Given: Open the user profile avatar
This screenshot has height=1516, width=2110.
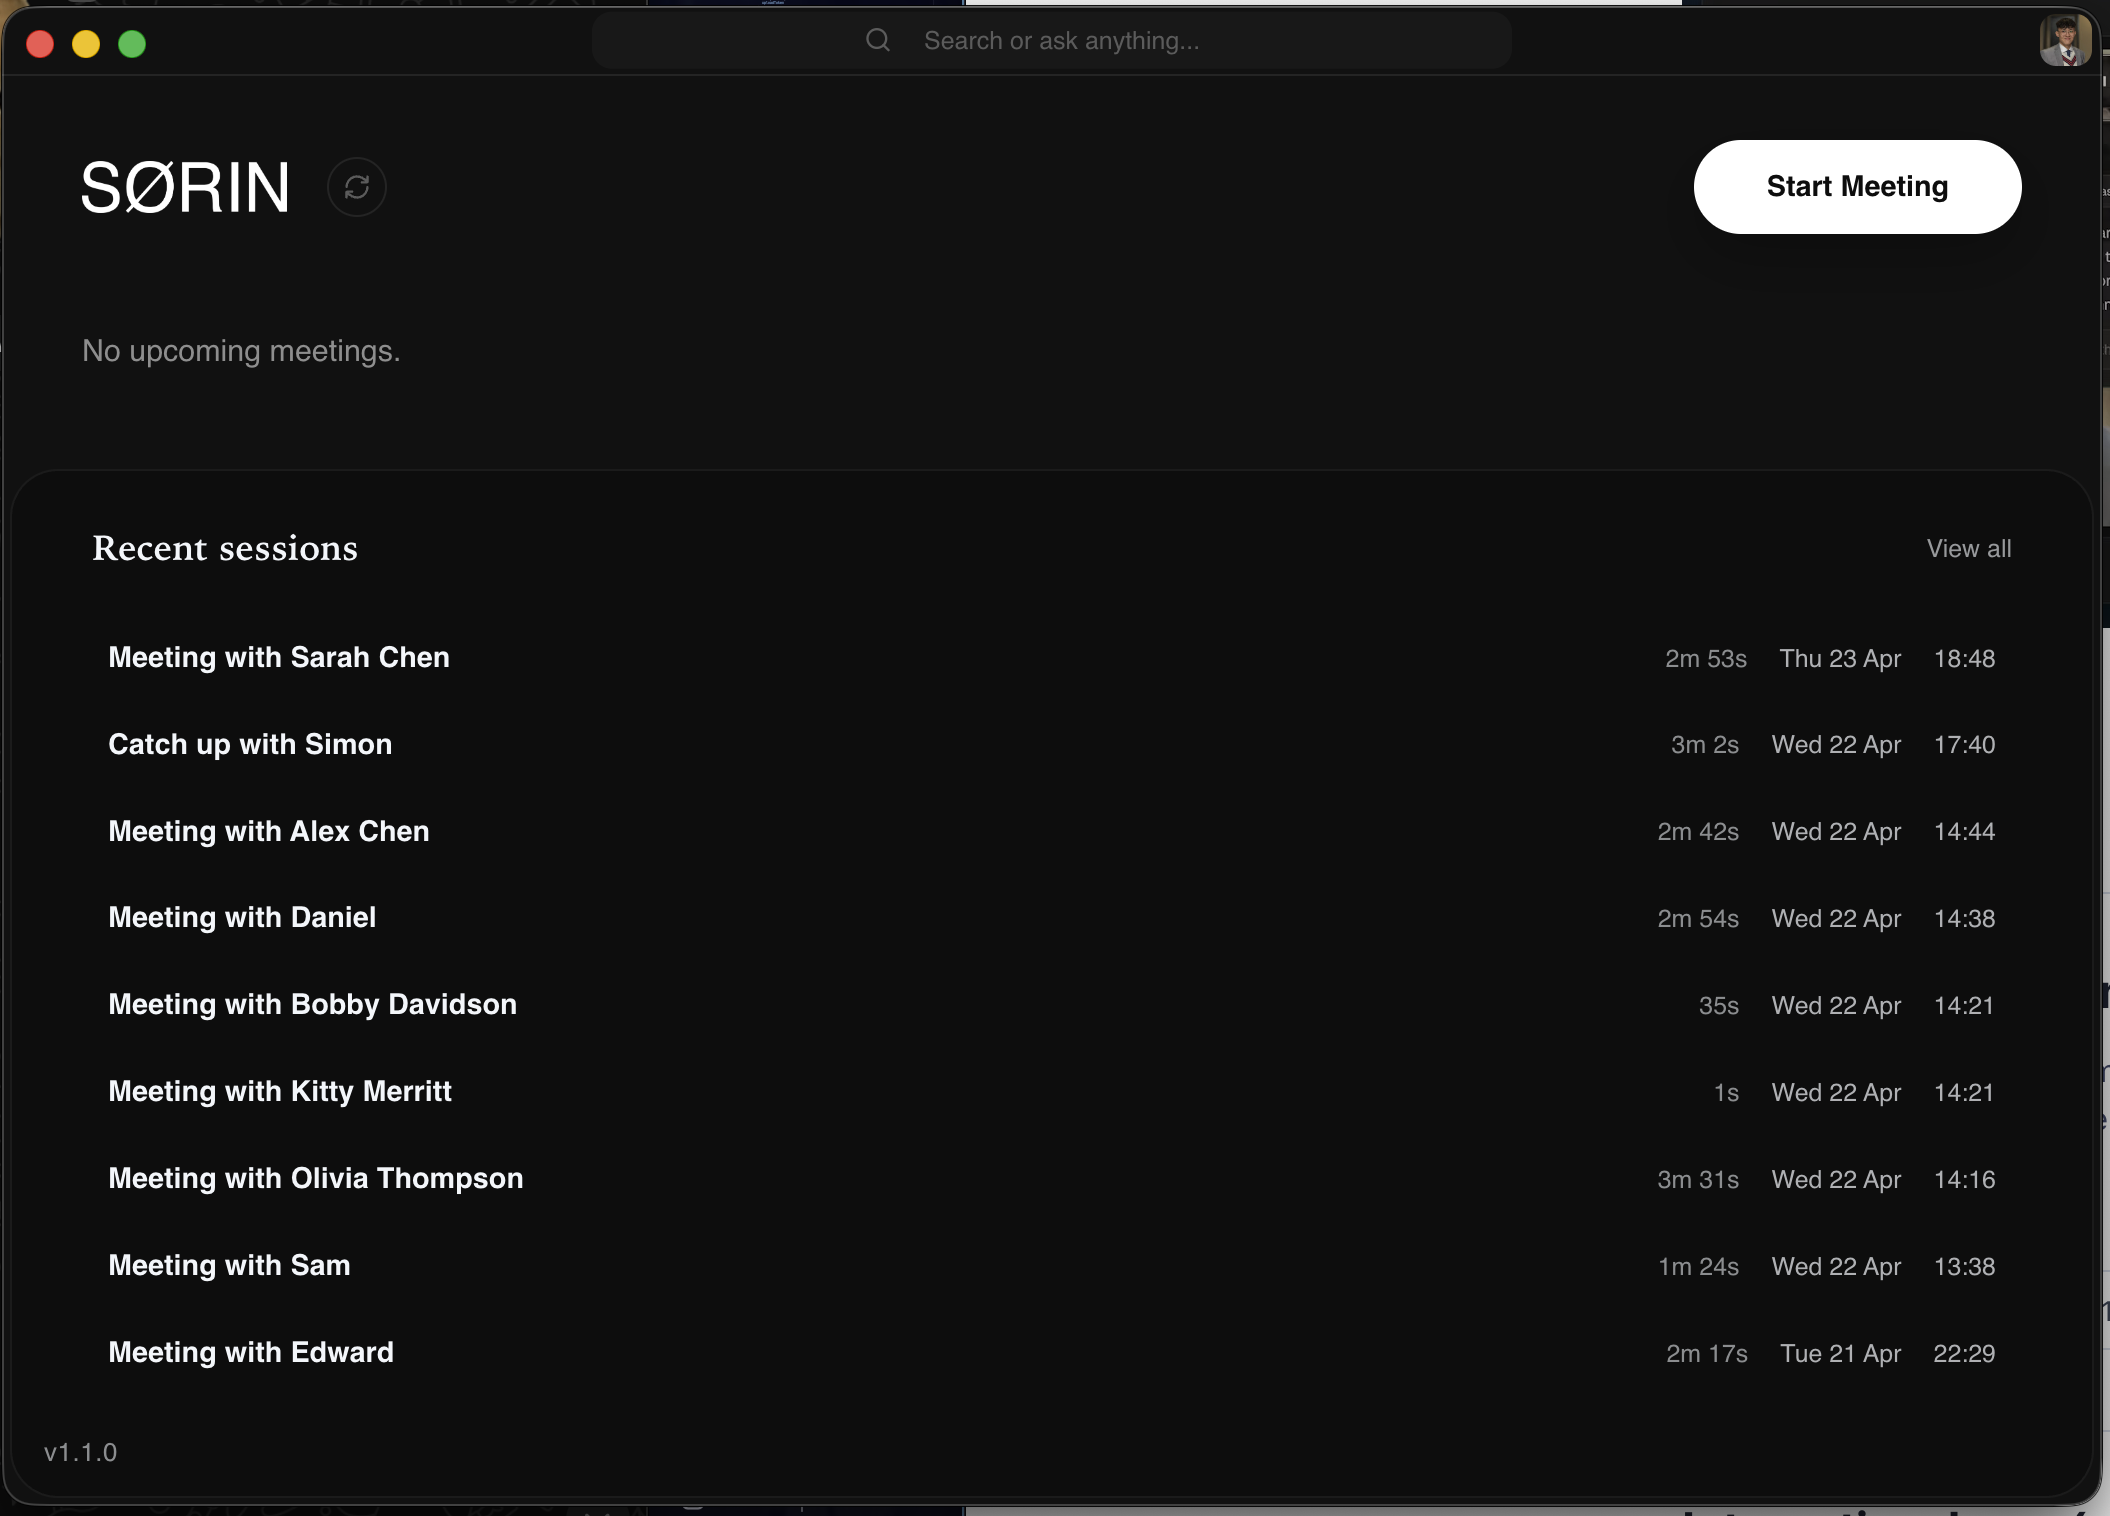Looking at the screenshot, I should point(2064,41).
